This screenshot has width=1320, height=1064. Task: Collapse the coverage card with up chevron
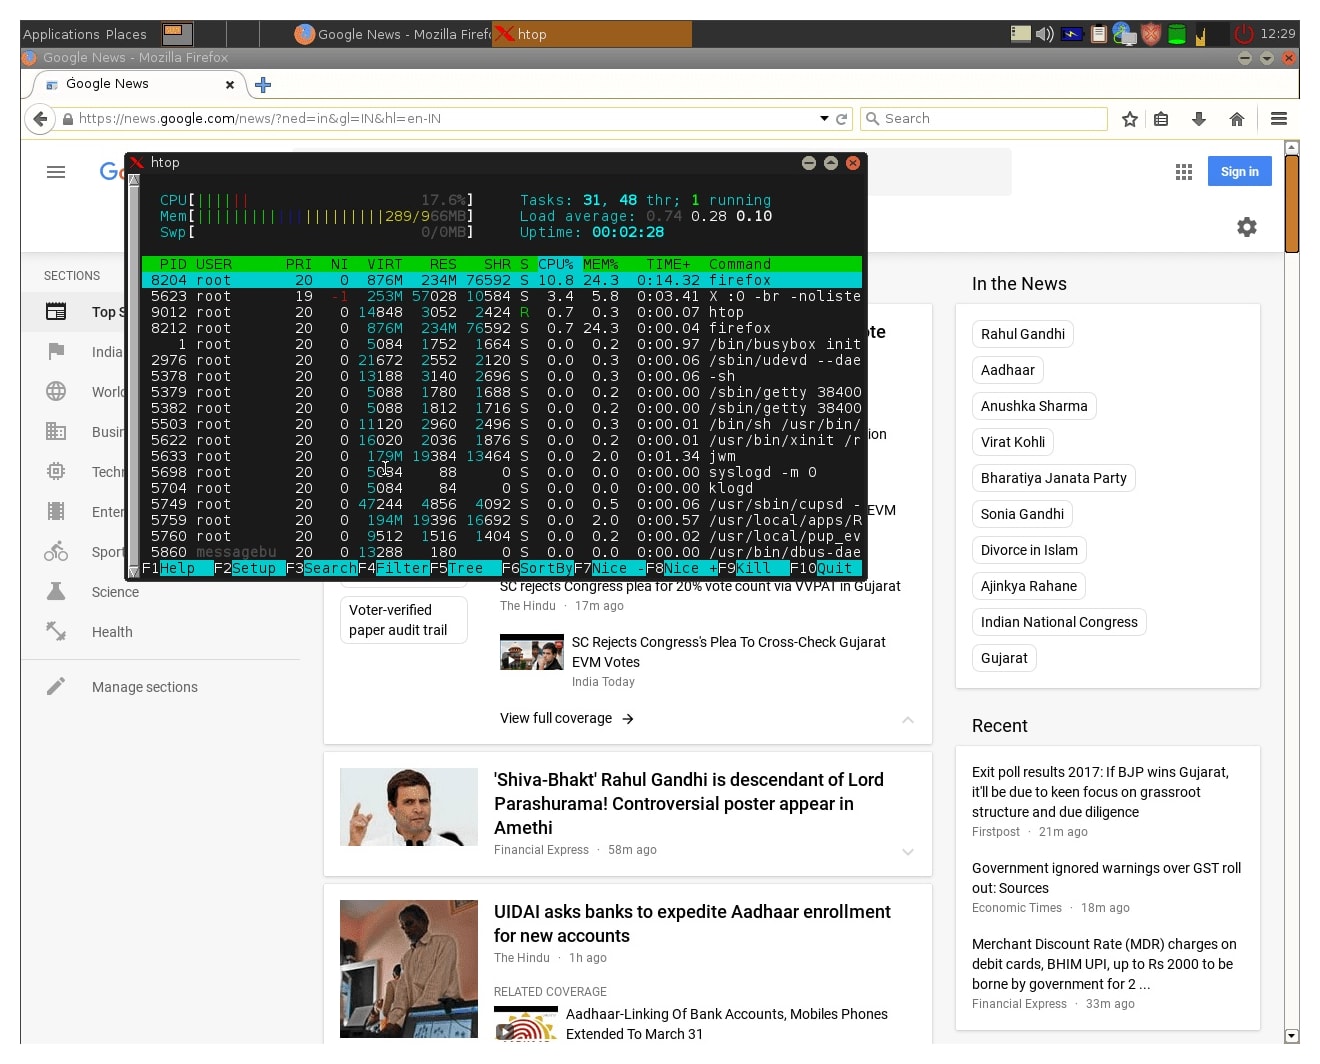(x=908, y=719)
